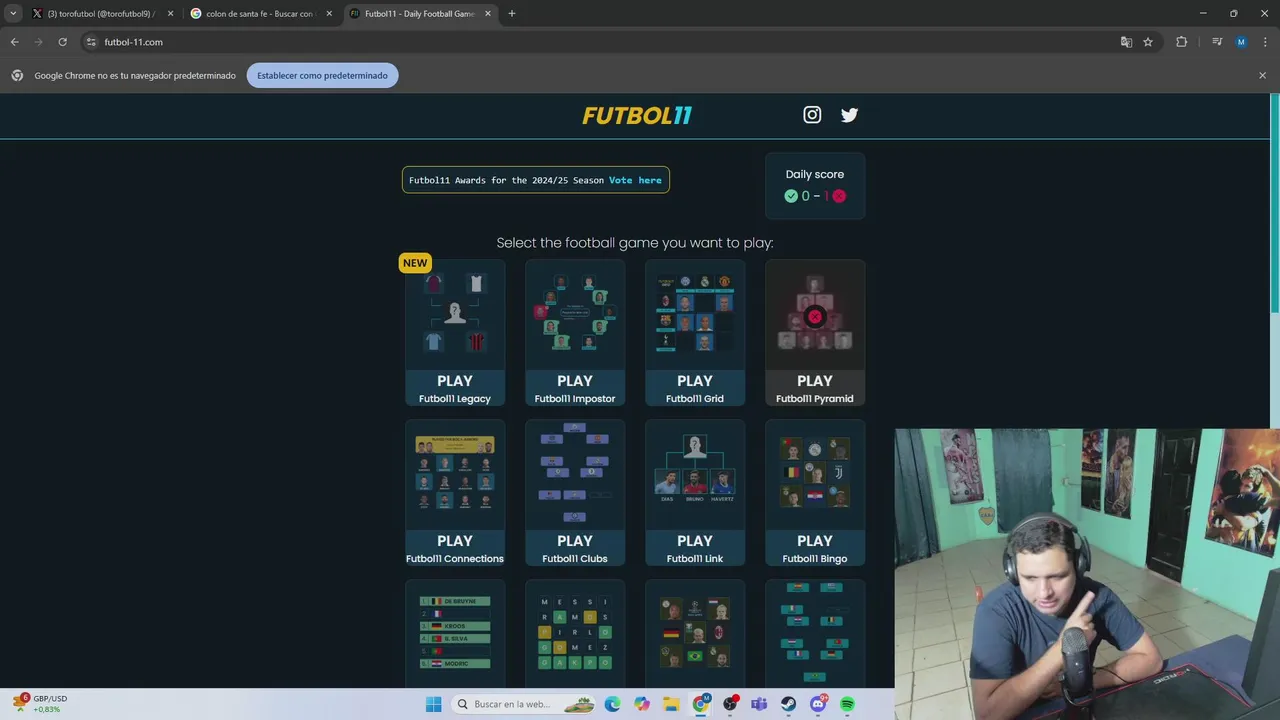This screenshot has height=720, width=1280.
Task: Click the 'Buscar en la web' taskbar search
Action: (x=524, y=704)
